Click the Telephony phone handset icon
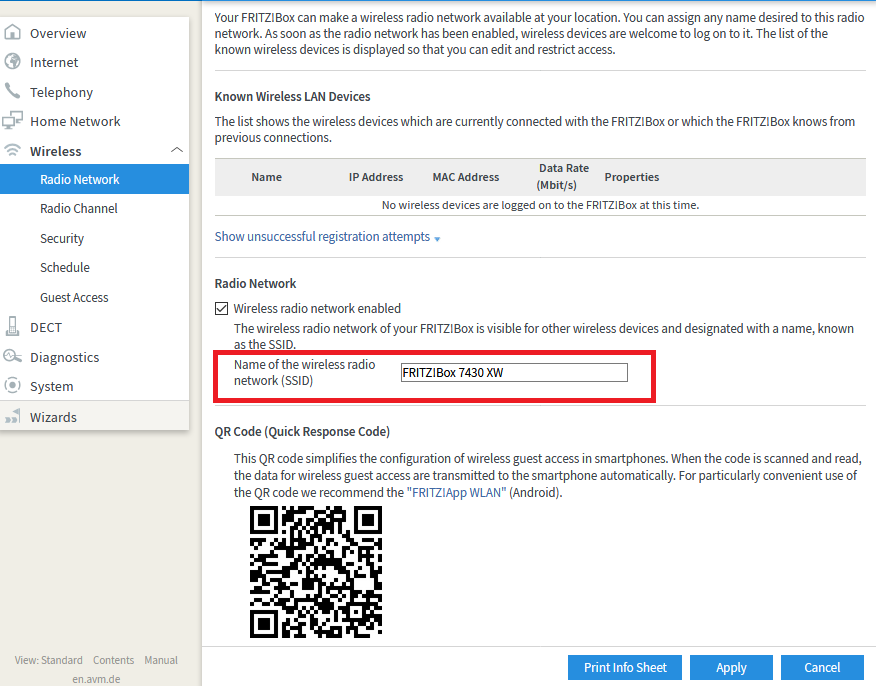 [12, 90]
